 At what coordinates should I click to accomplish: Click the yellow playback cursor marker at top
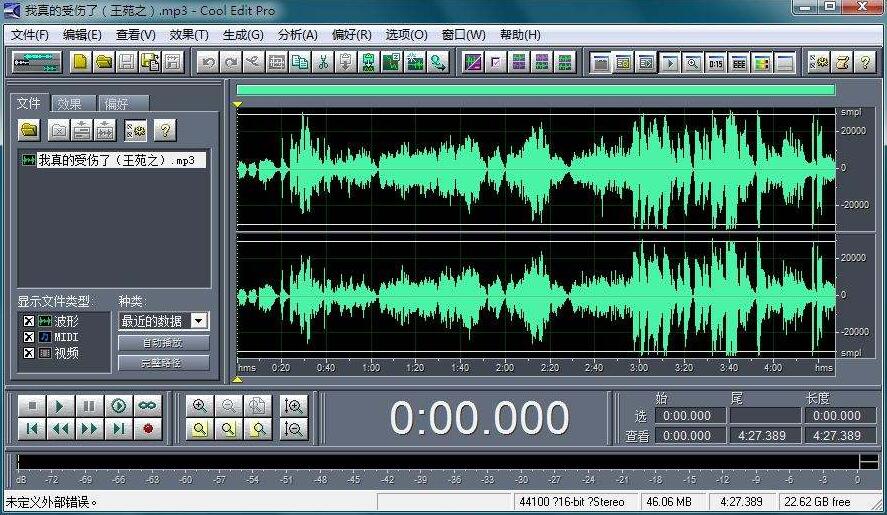coord(238,105)
